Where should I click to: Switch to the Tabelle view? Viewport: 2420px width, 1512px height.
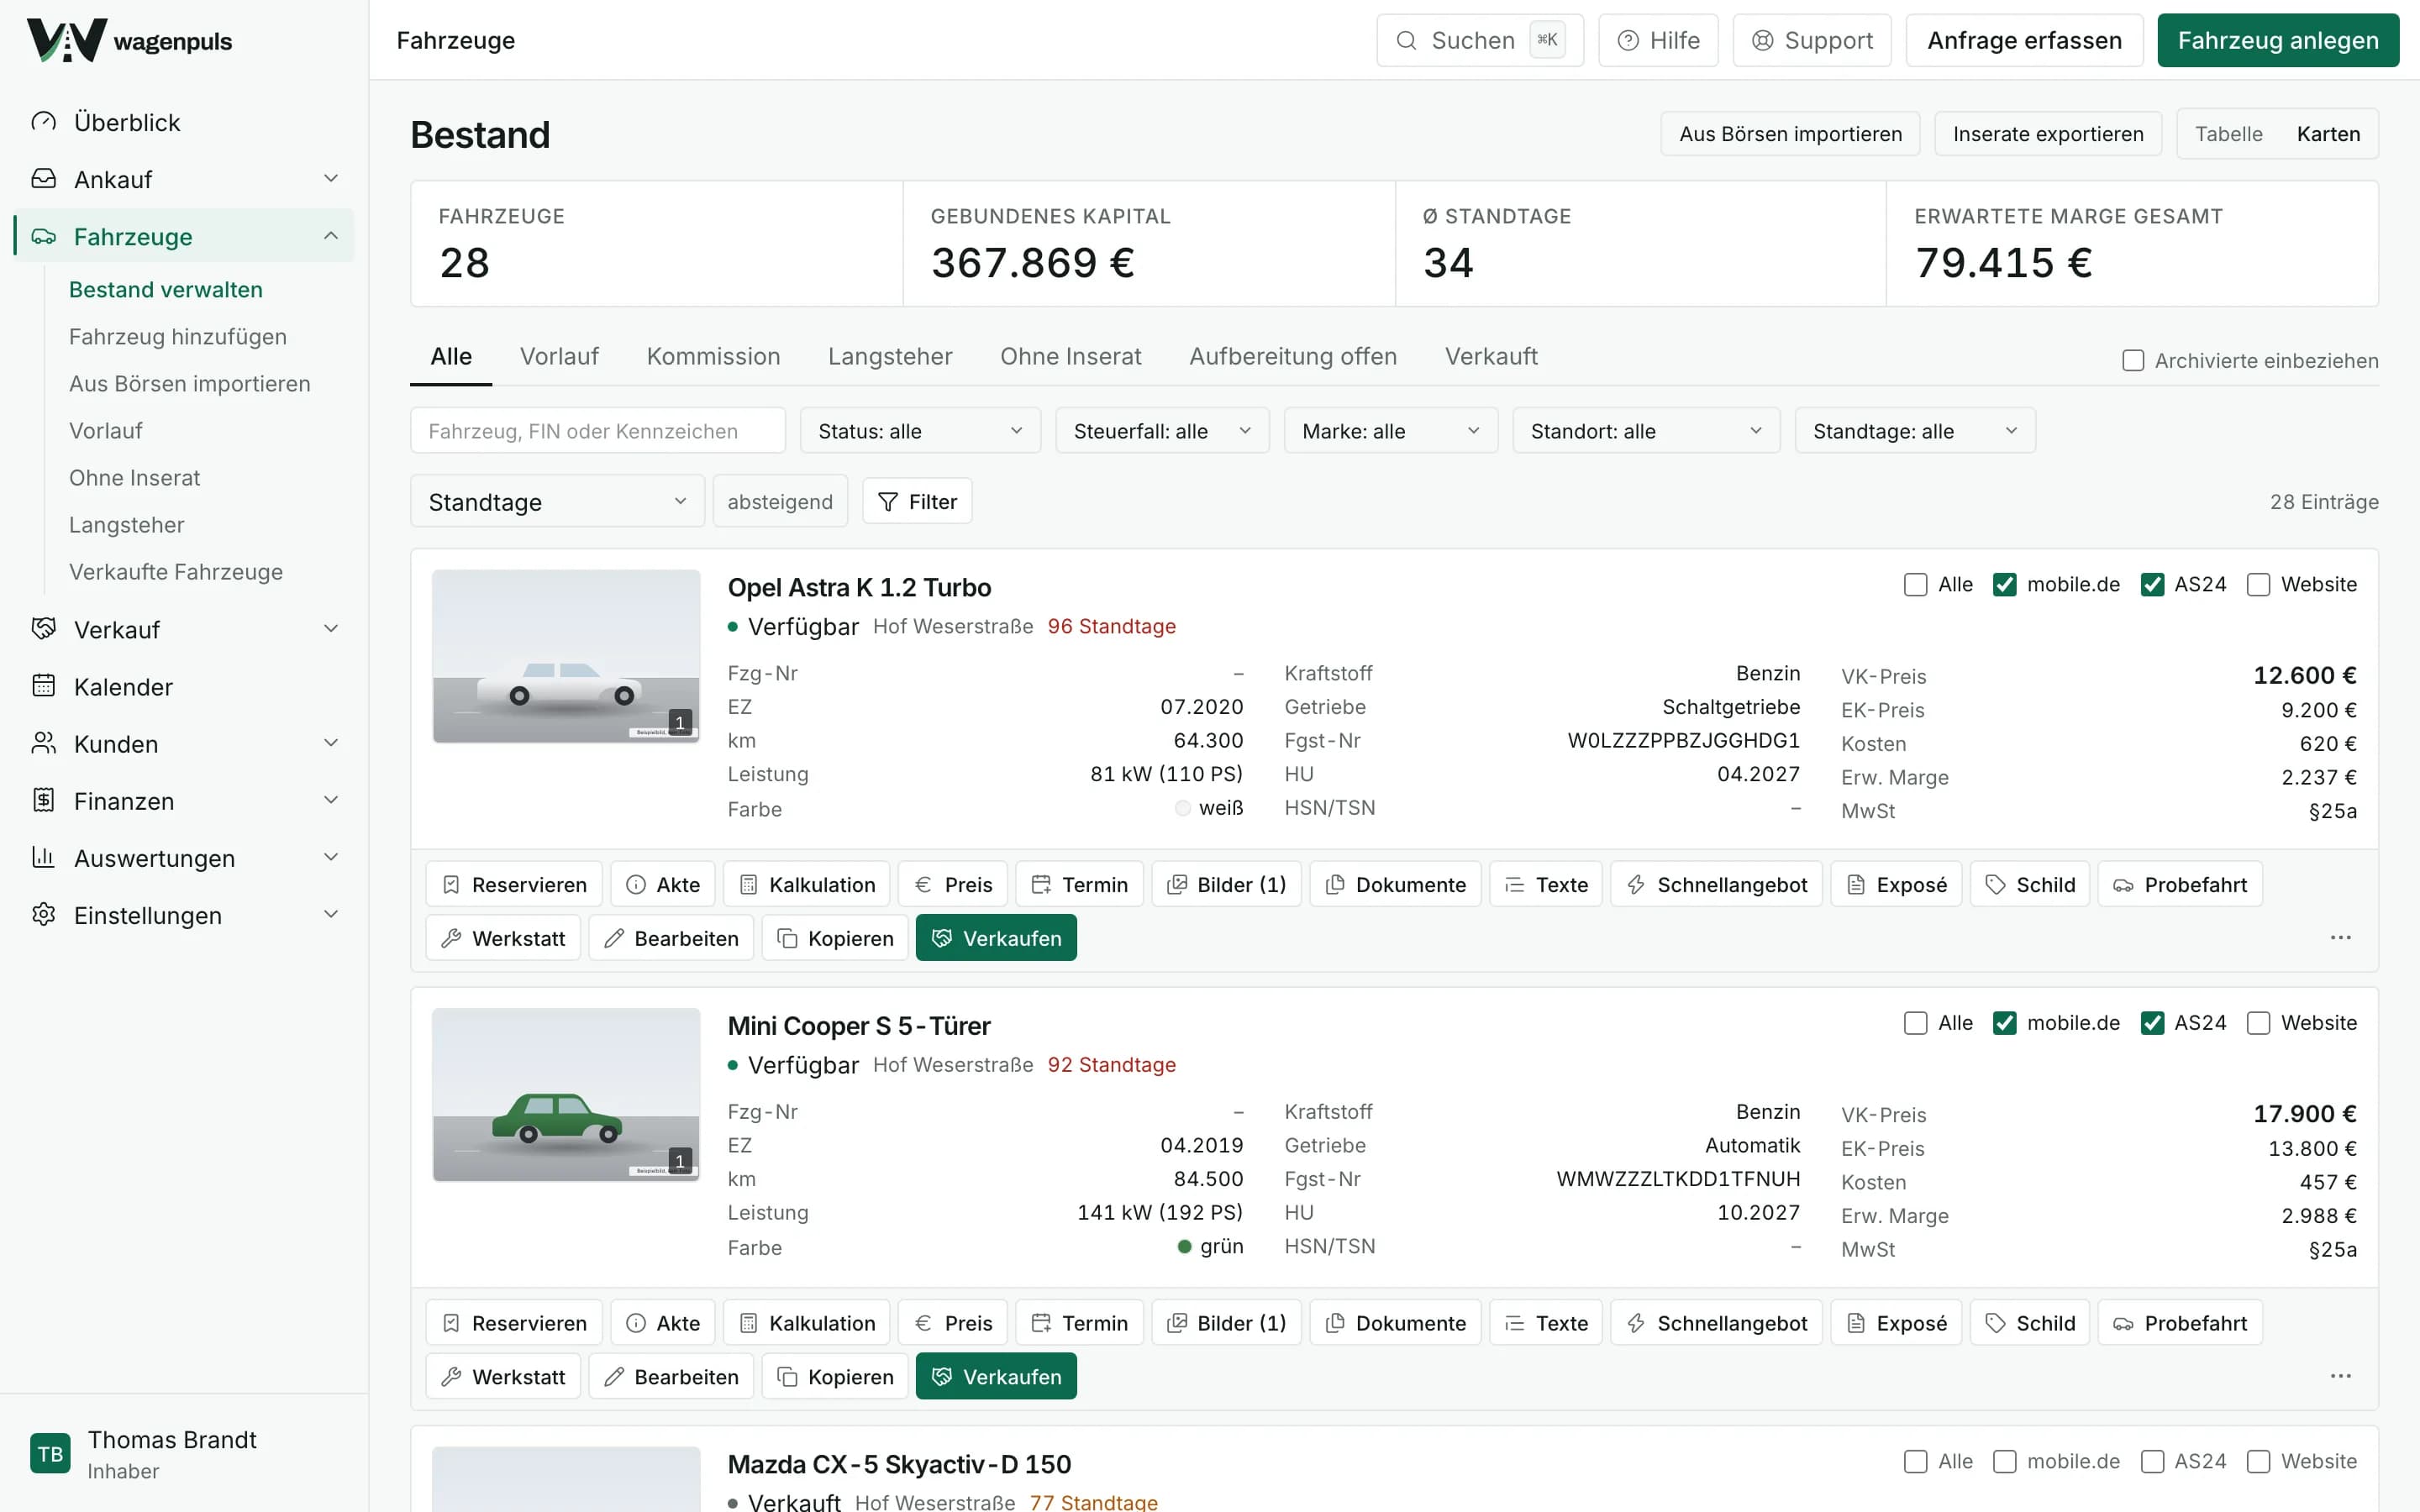click(x=2228, y=134)
